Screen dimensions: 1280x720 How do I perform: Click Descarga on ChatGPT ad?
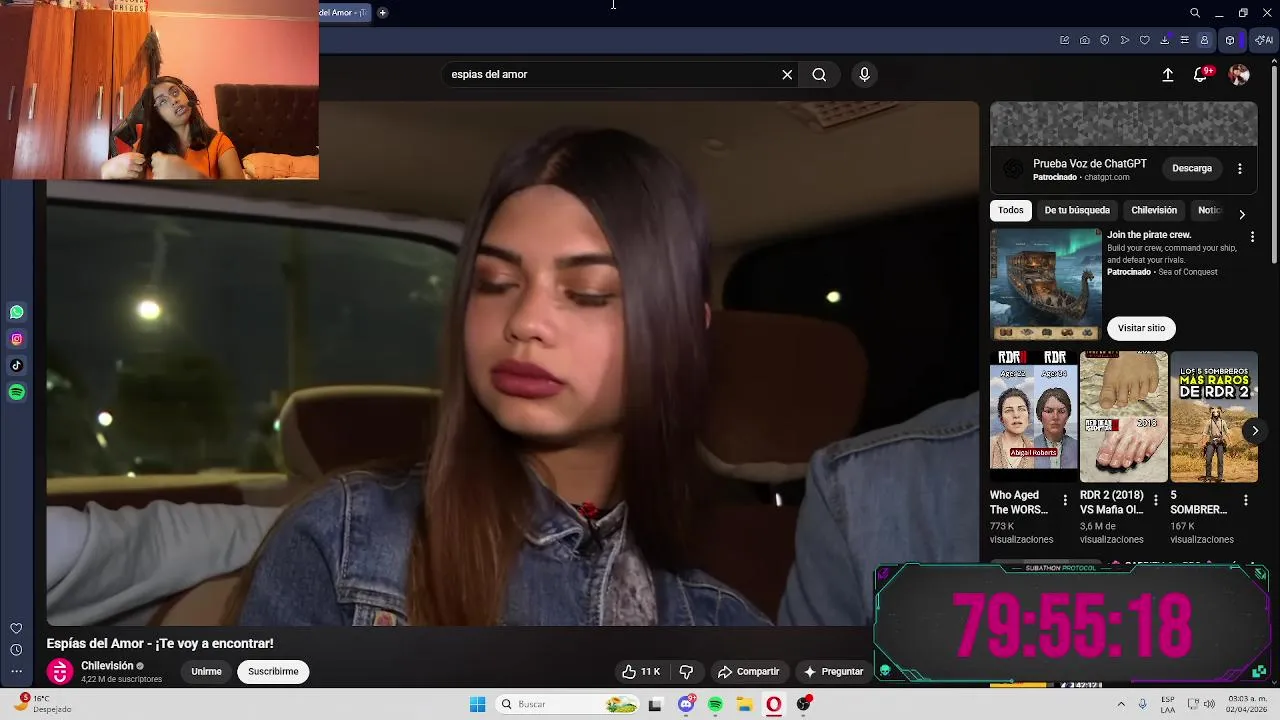[x=1192, y=168]
